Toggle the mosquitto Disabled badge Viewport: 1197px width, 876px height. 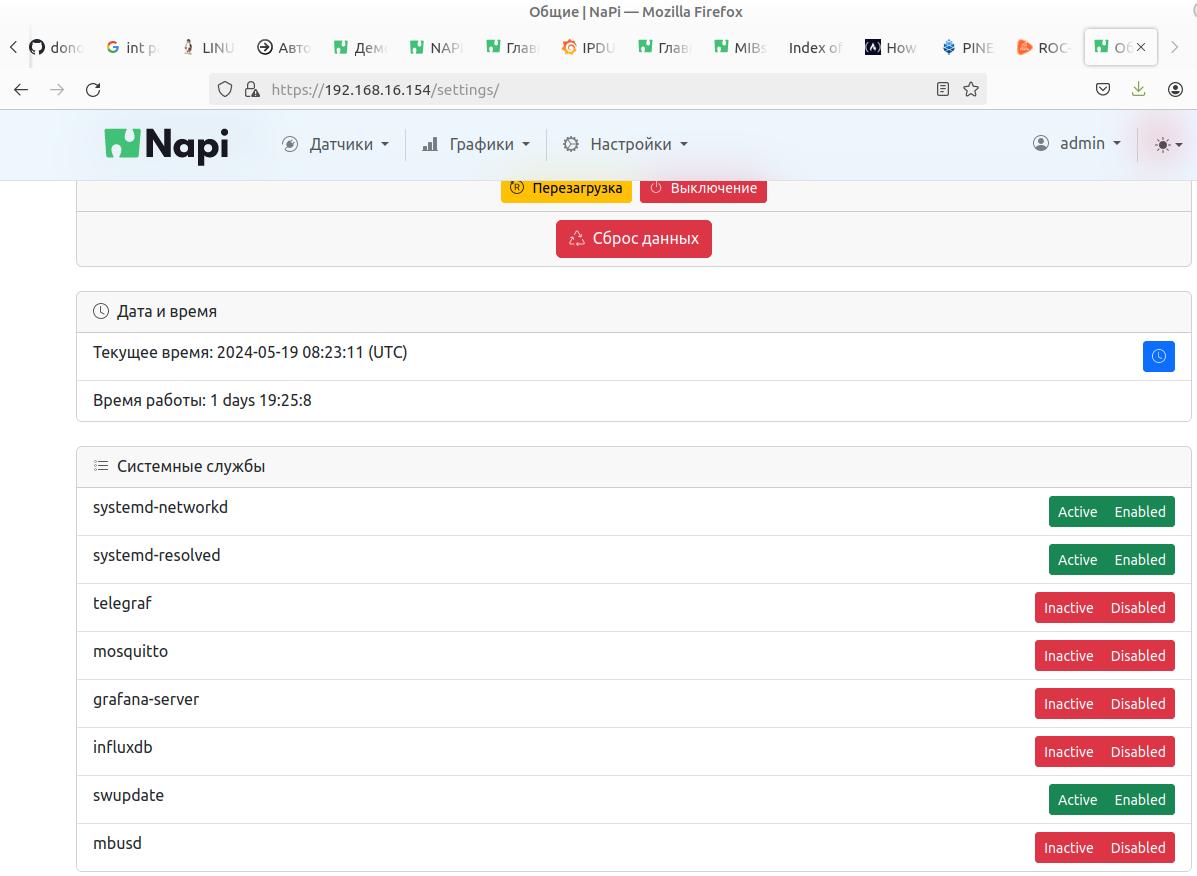click(1138, 656)
